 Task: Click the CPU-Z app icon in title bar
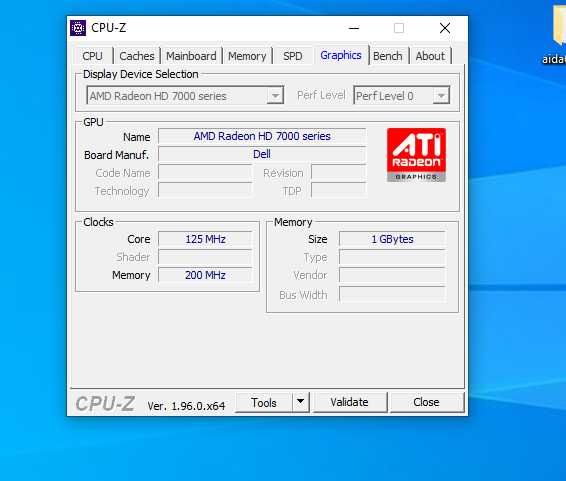pyautogui.click(x=78, y=28)
